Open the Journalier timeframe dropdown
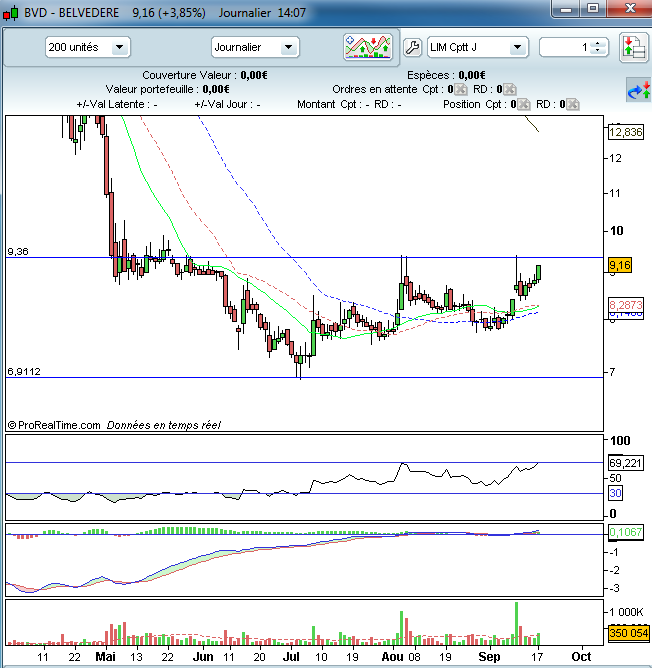652x668 pixels. tap(255, 47)
